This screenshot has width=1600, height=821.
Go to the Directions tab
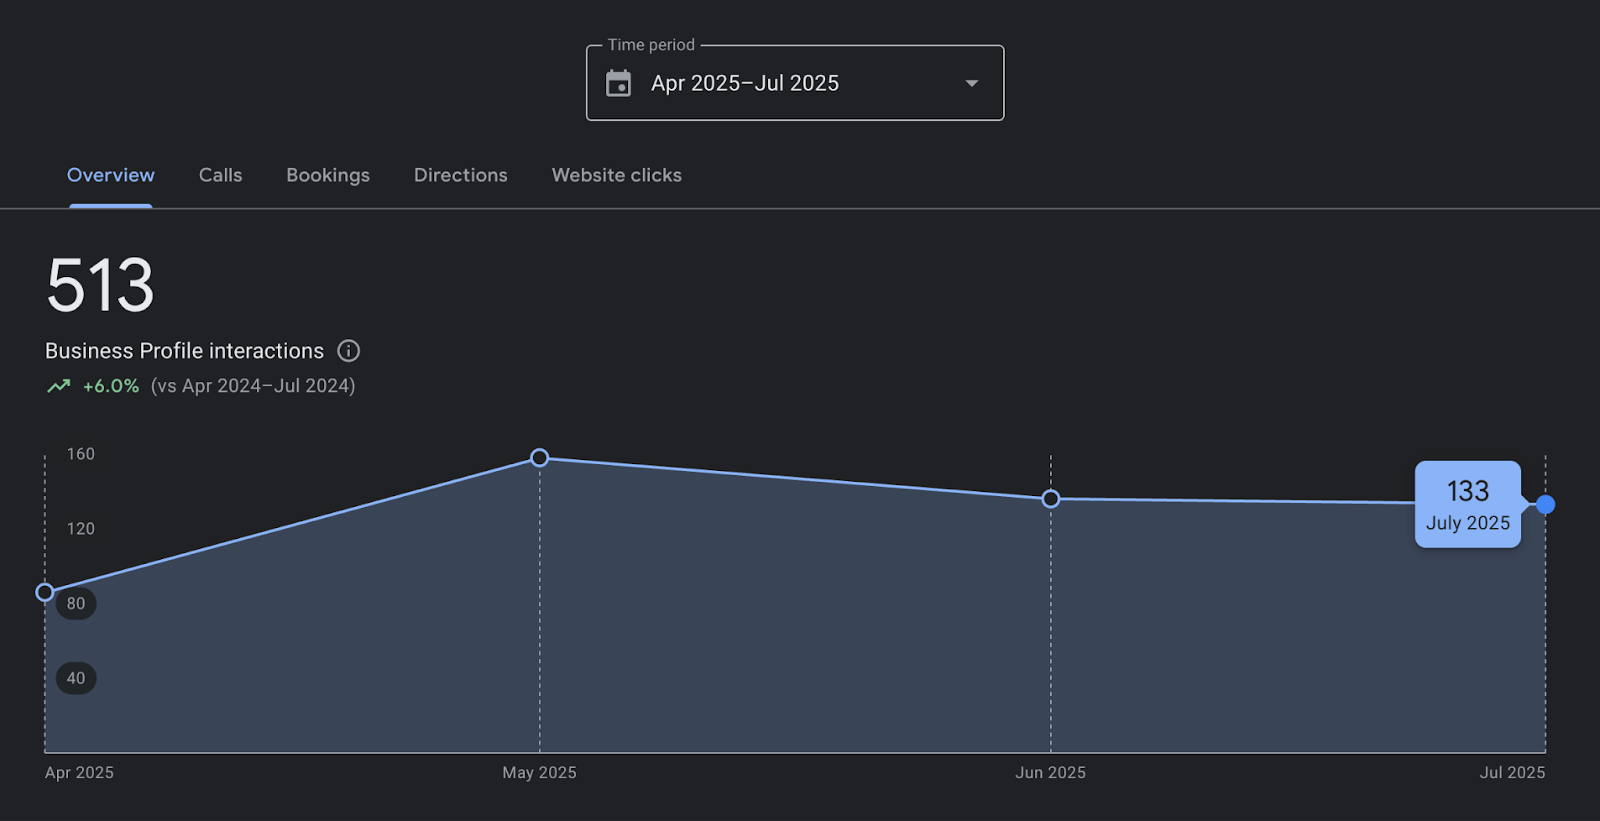(x=460, y=175)
